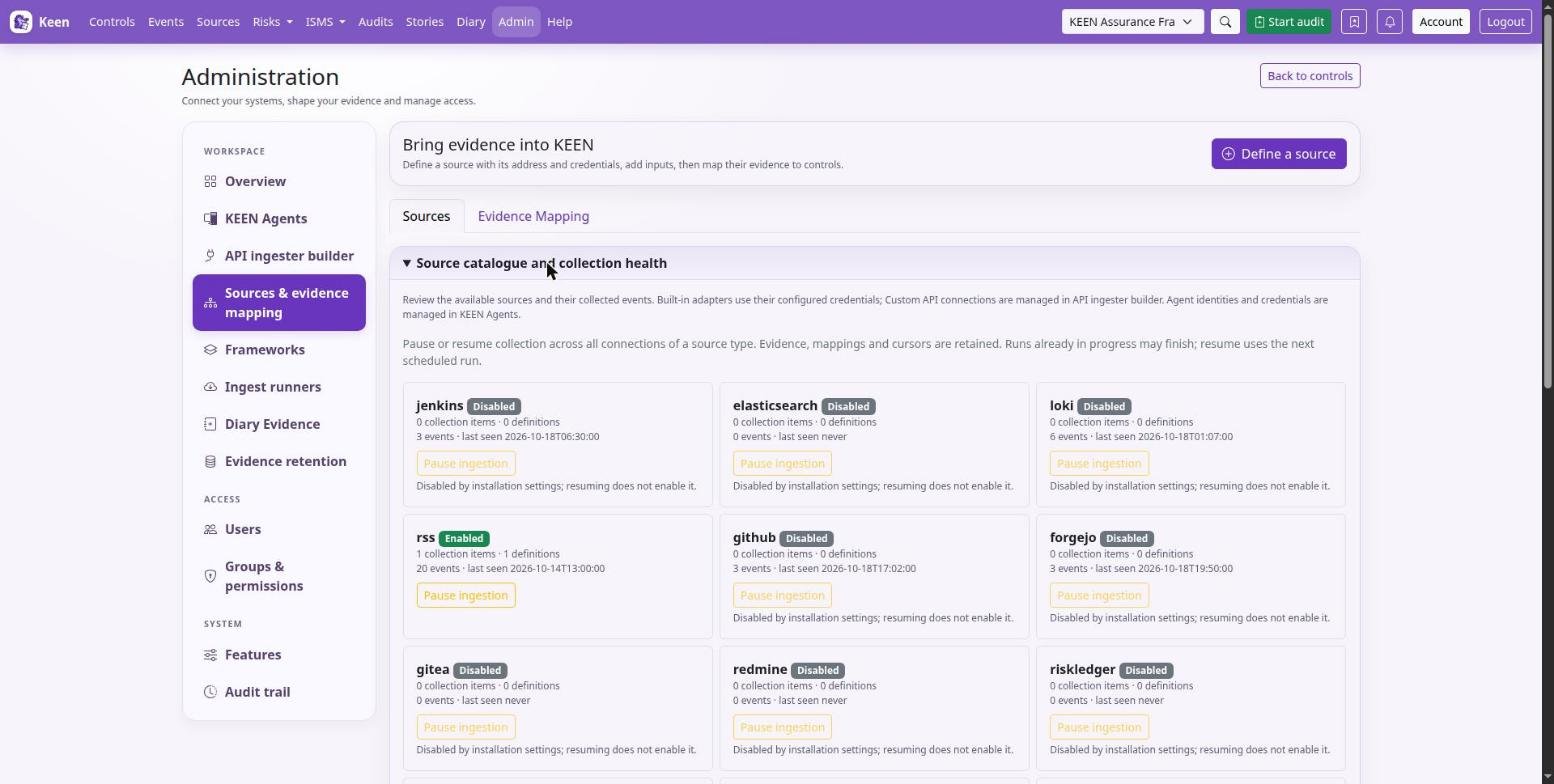Open KEEN Agents in sidebar
The width and height of the screenshot is (1554, 784).
(279, 219)
